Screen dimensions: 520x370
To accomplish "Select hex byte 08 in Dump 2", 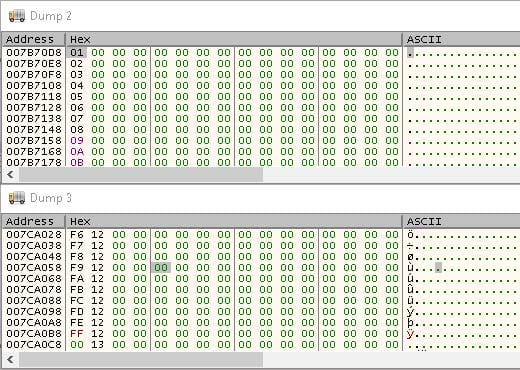I will (x=77, y=130).
